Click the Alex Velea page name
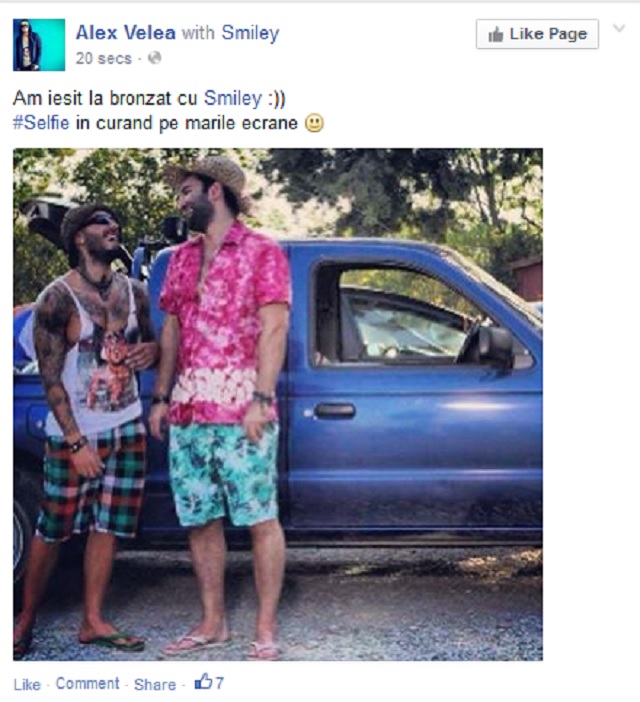 [x=125, y=33]
